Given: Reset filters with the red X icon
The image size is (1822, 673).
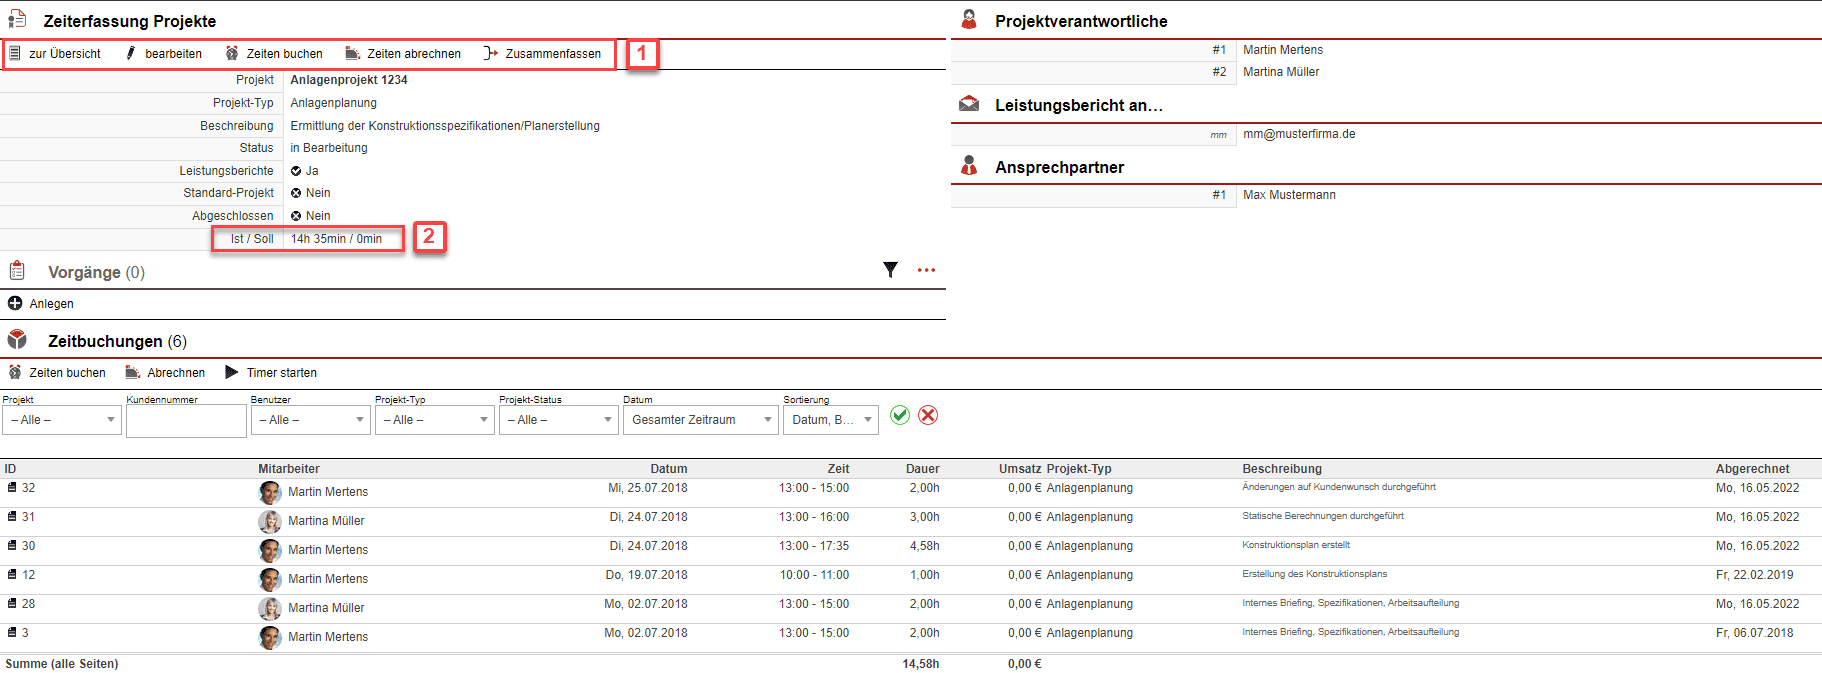Looking at the screenshot, I should coord(928,415).
